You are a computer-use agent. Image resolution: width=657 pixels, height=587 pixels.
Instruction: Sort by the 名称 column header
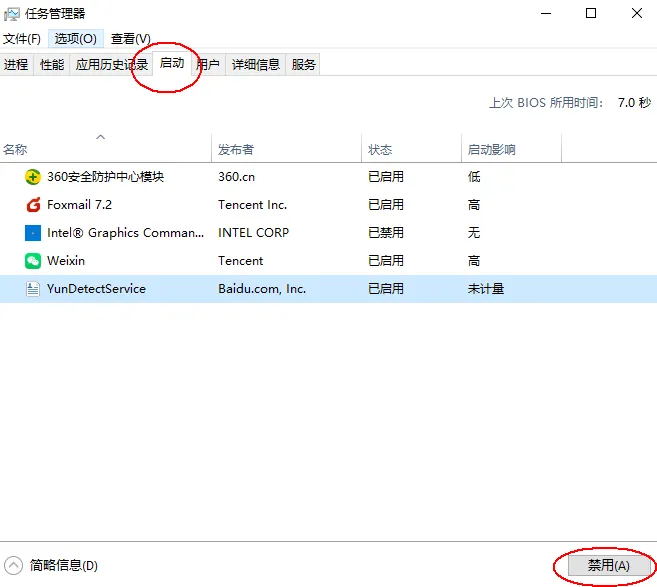106,148
